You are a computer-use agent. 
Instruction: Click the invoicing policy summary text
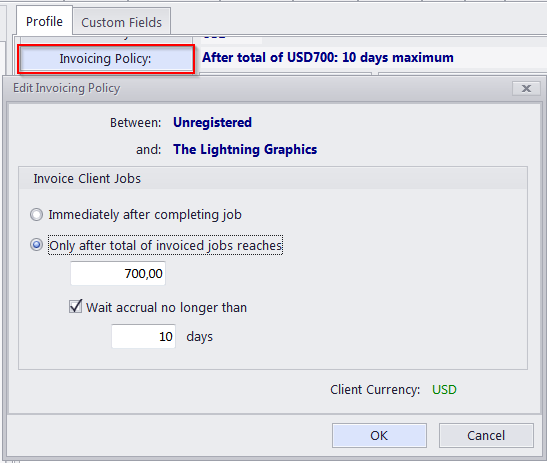328,57
